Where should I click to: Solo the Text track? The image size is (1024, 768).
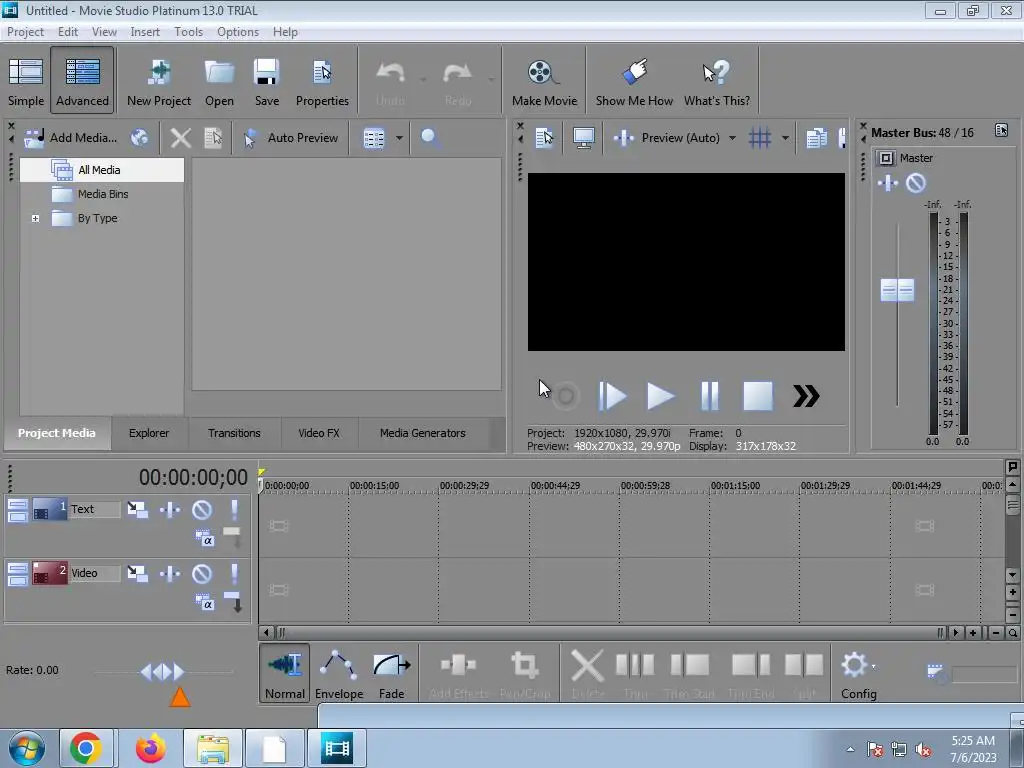[234, 509]
